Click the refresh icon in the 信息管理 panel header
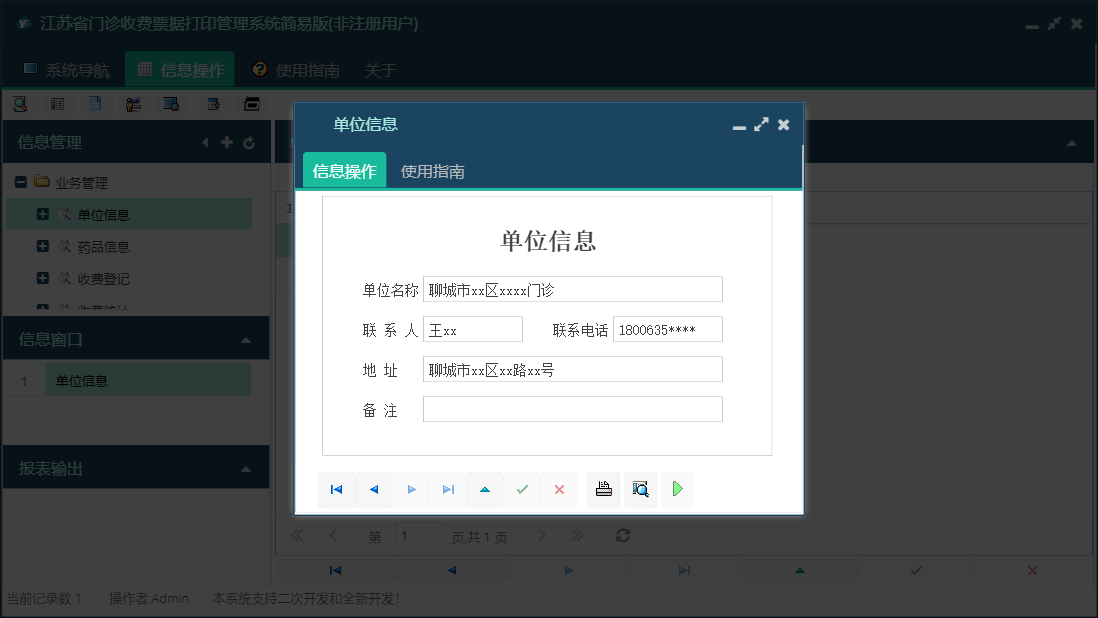Image resolution: width=1098 pixels, height=618 pixels. point(248,142)
